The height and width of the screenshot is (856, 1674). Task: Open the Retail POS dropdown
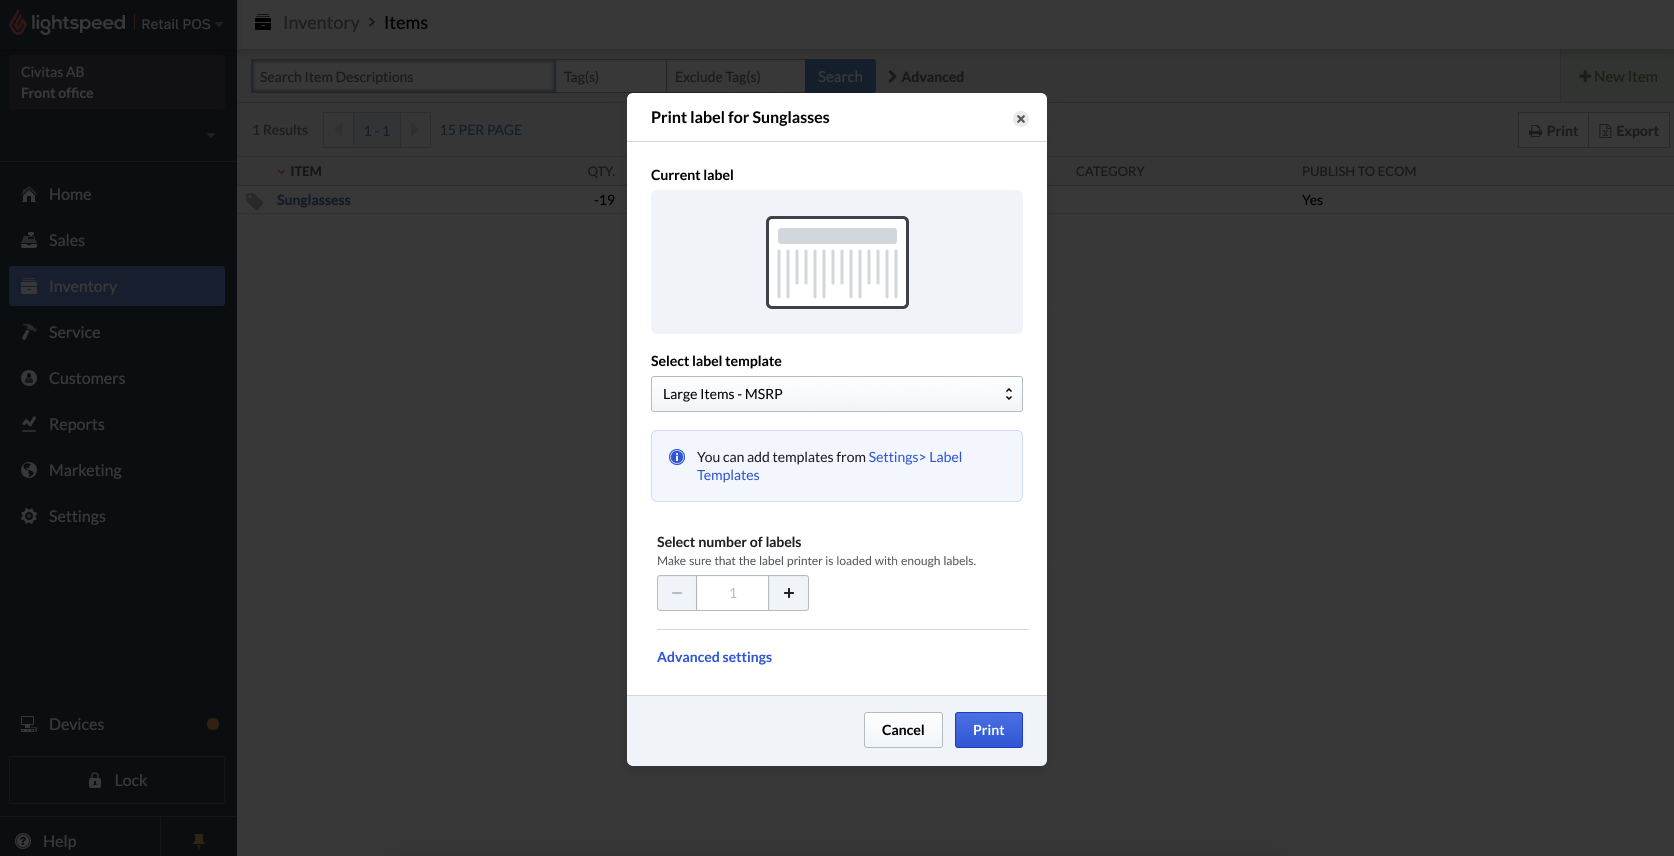coord(182,24)
